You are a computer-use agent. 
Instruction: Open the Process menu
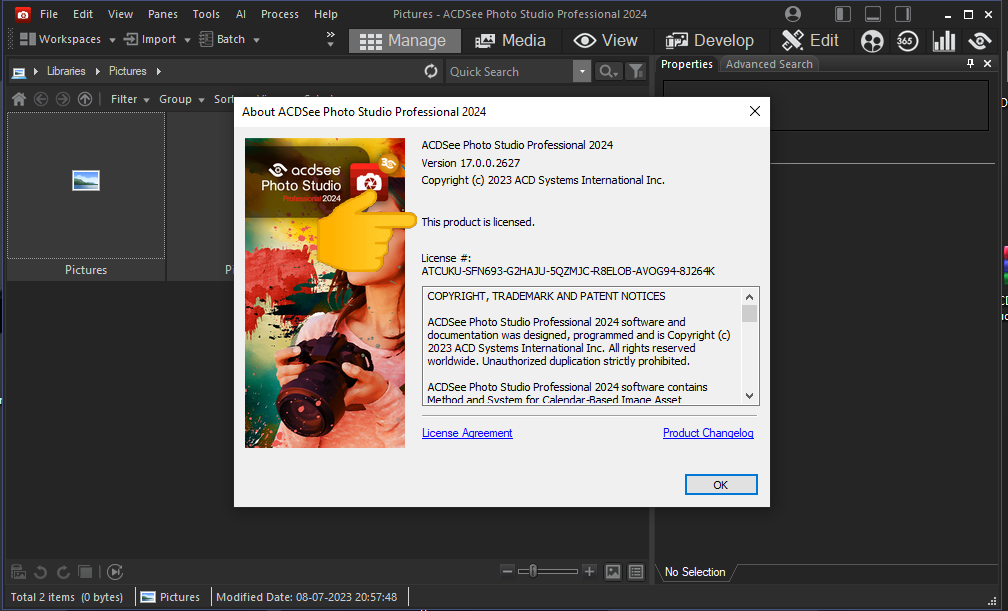point(280,14)
